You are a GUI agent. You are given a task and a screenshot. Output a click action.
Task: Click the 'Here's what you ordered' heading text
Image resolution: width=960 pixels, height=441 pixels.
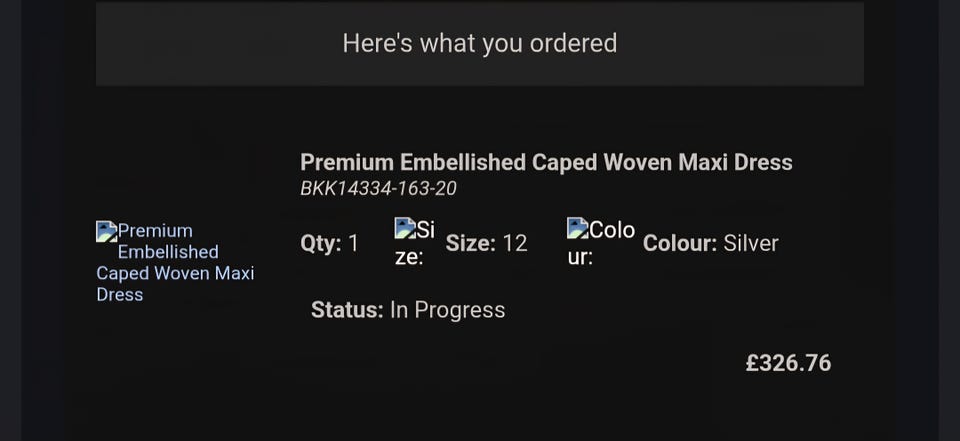pos(479,43)
